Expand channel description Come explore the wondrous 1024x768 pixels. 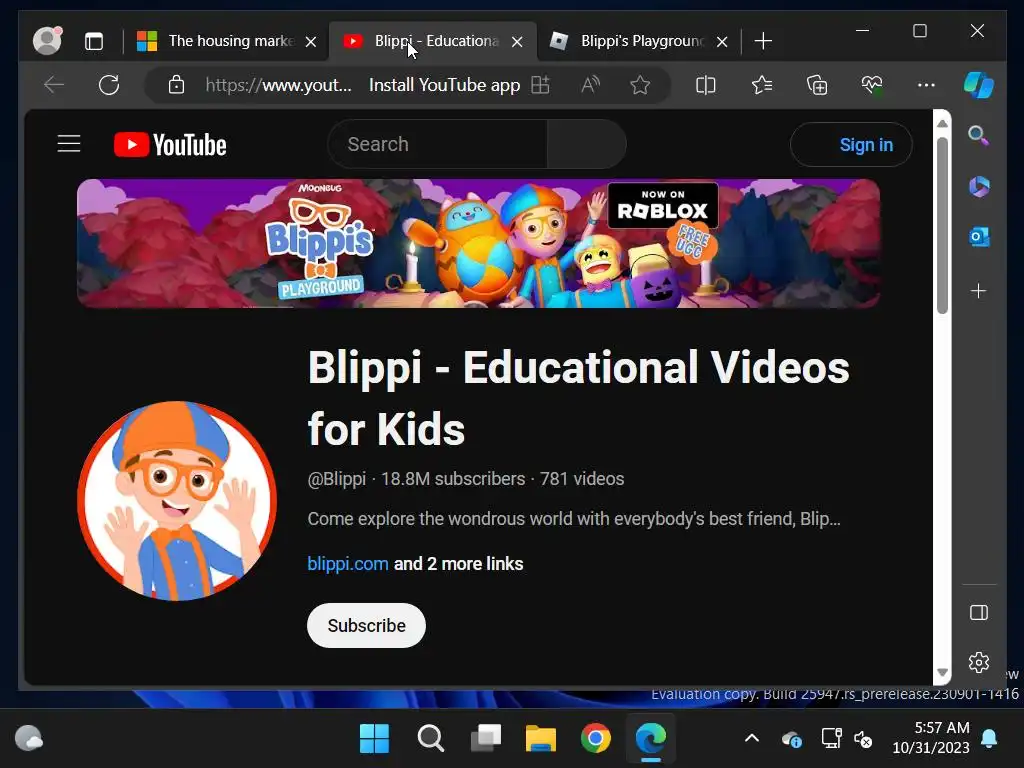click(573, 519)
